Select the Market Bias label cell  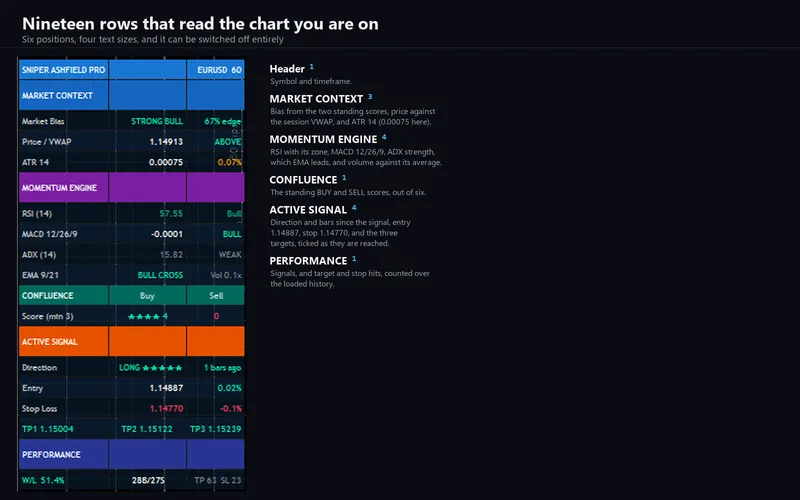43,121
